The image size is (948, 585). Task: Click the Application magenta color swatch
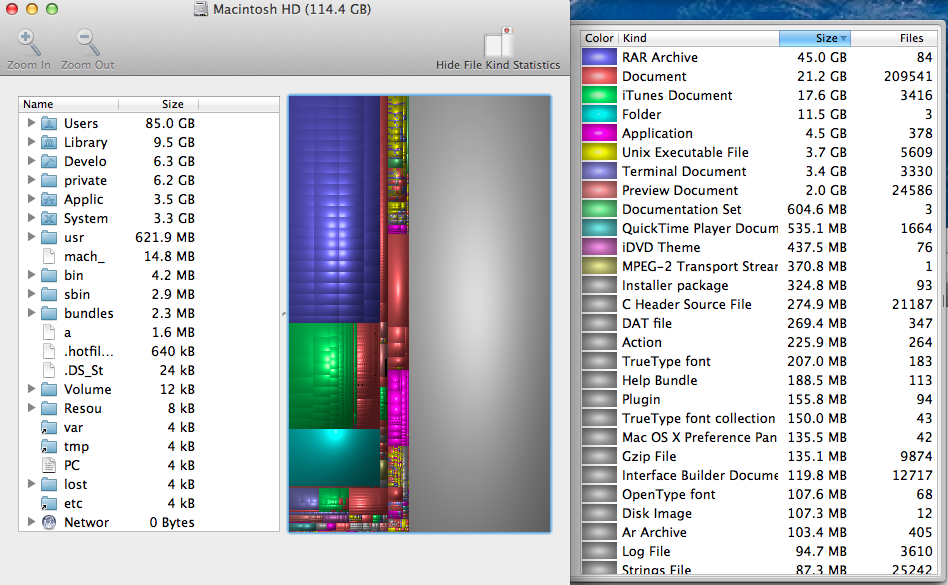point(599,133)
